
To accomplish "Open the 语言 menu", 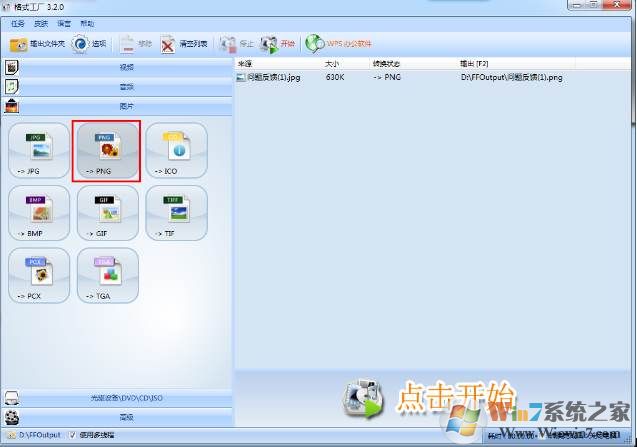I will [x=64, y=24].
